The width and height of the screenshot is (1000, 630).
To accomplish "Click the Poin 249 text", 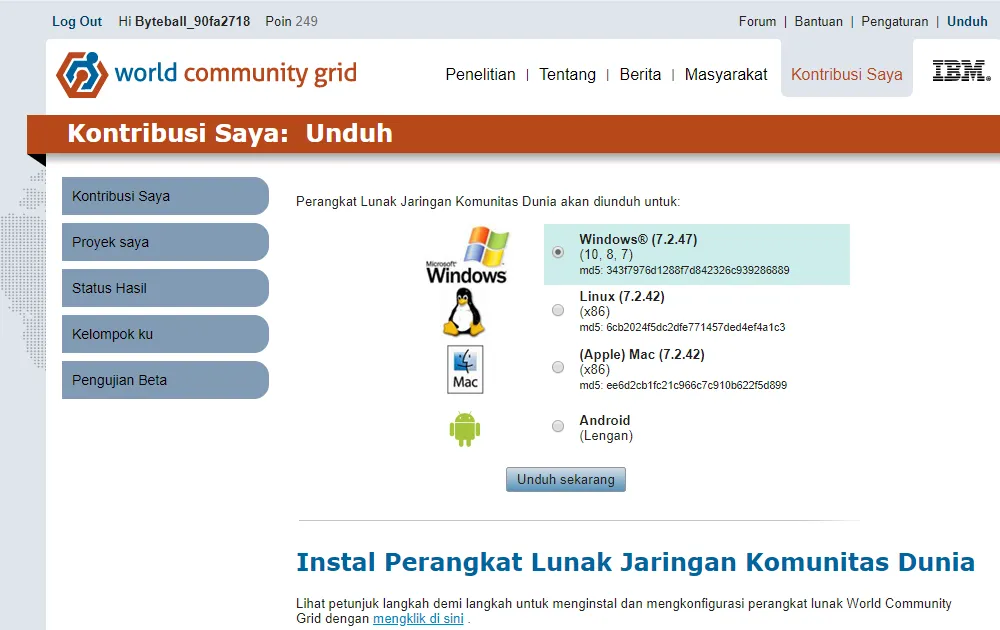I will tap(291, 21).
